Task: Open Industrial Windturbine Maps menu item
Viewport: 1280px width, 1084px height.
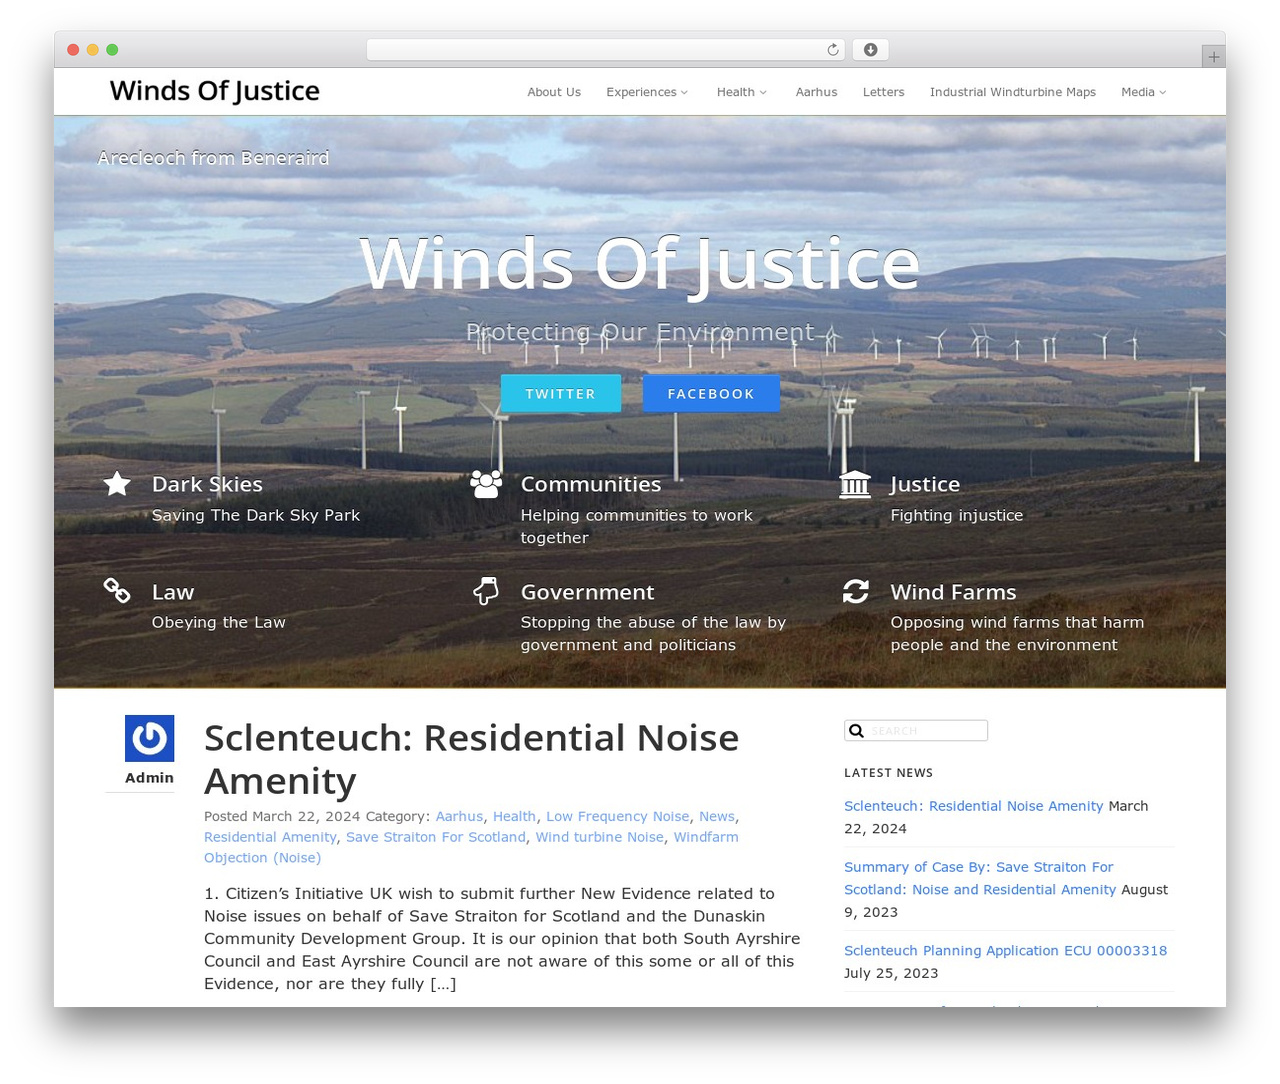Action: pos(1012,92)
